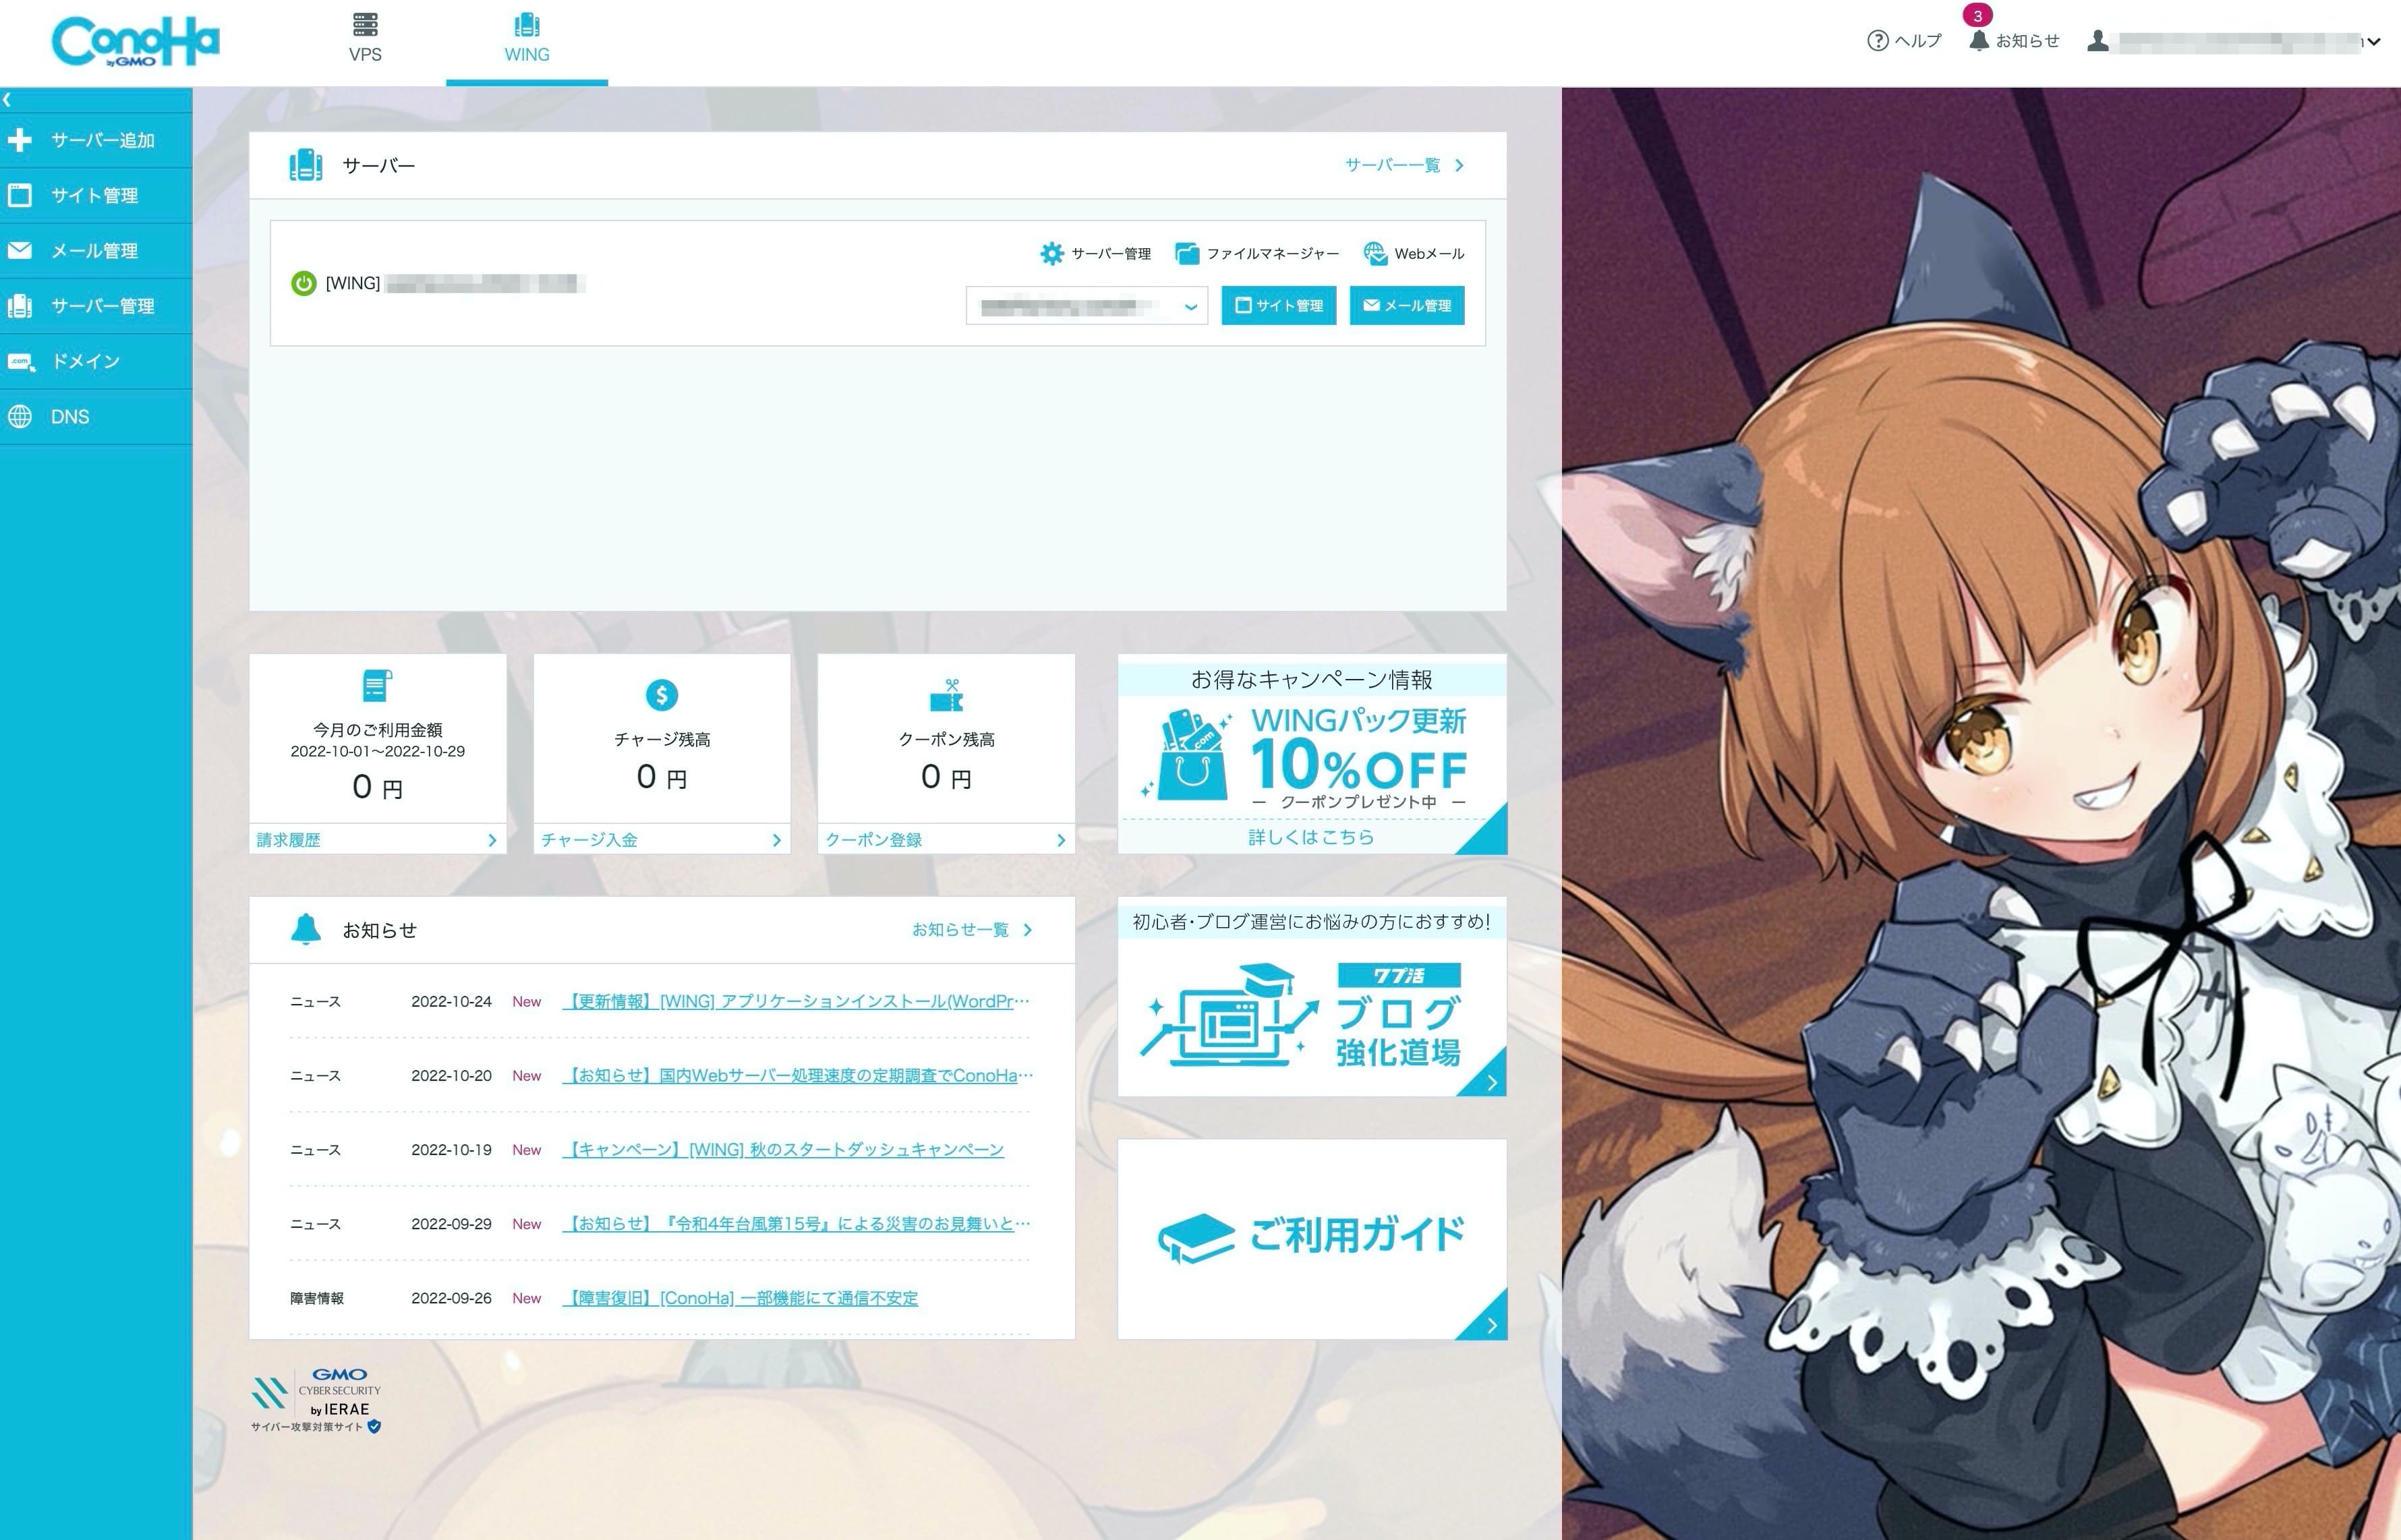Click the arrow beside クーポン登録
The width and height of the screenshot is (2401, 1540).
1061,840
